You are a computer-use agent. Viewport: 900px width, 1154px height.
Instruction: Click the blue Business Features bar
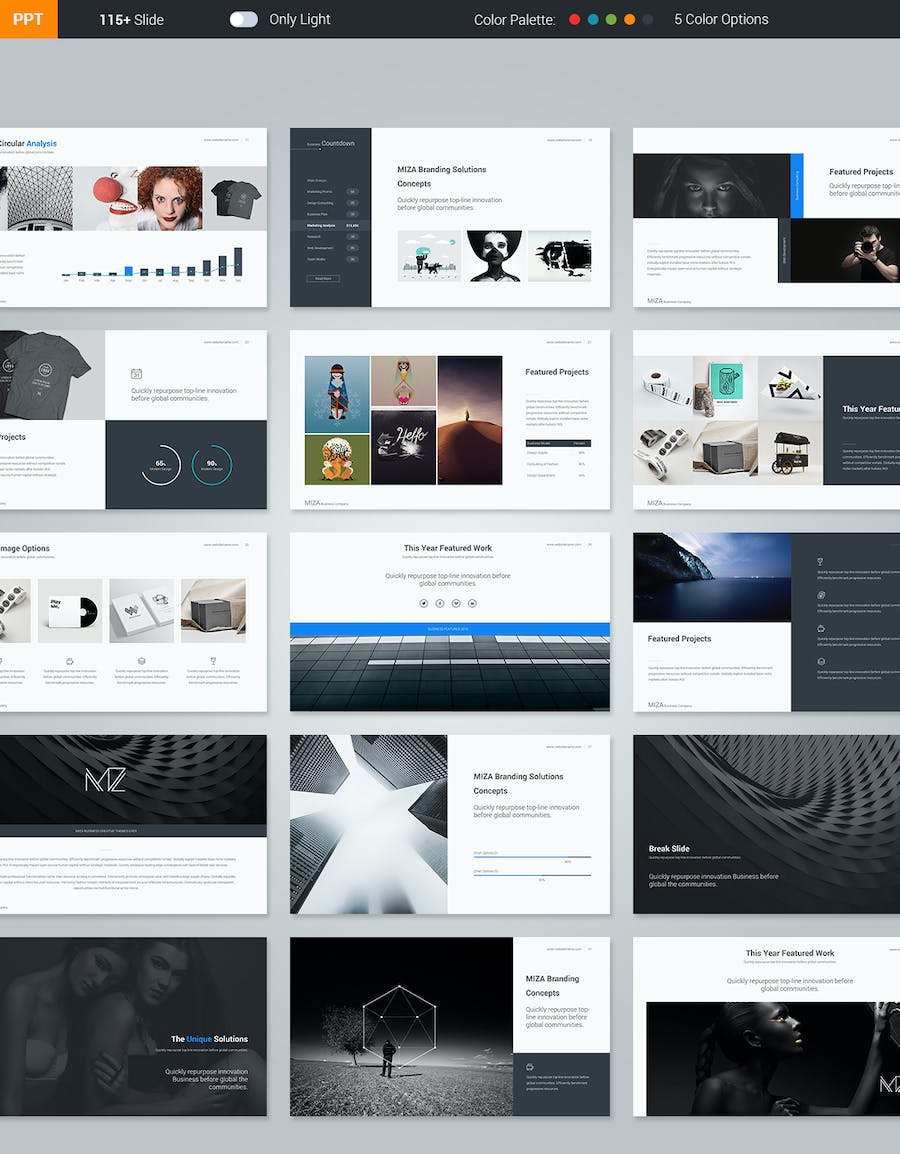tap(449, 629)
